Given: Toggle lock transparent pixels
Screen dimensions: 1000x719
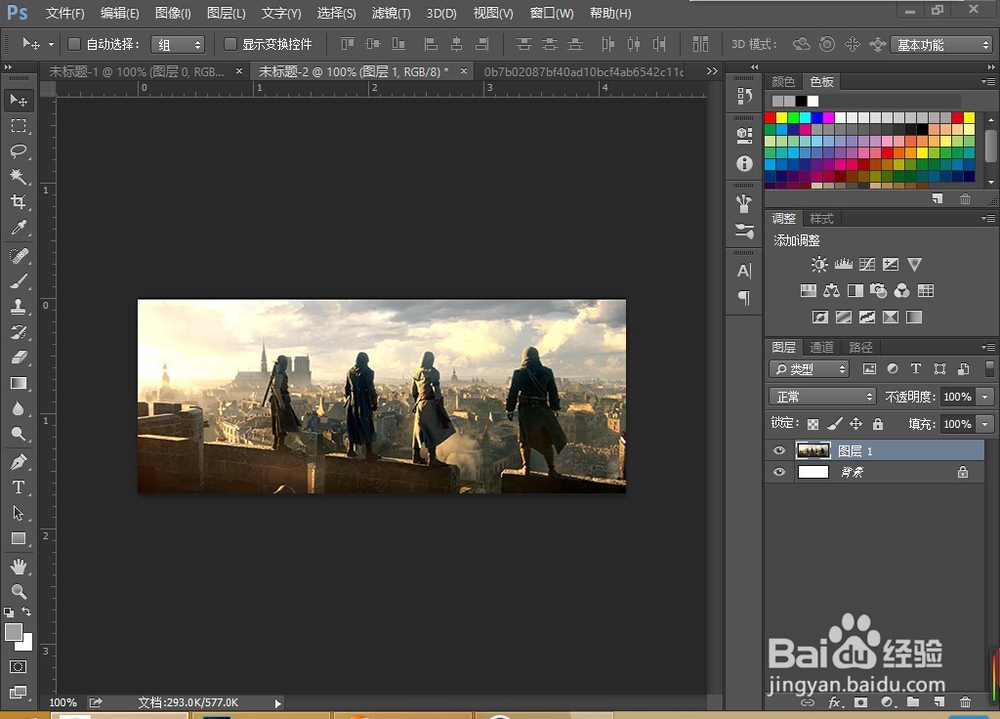Looking at the screenshot, I should pyautogui.click(x=812, y=424).
